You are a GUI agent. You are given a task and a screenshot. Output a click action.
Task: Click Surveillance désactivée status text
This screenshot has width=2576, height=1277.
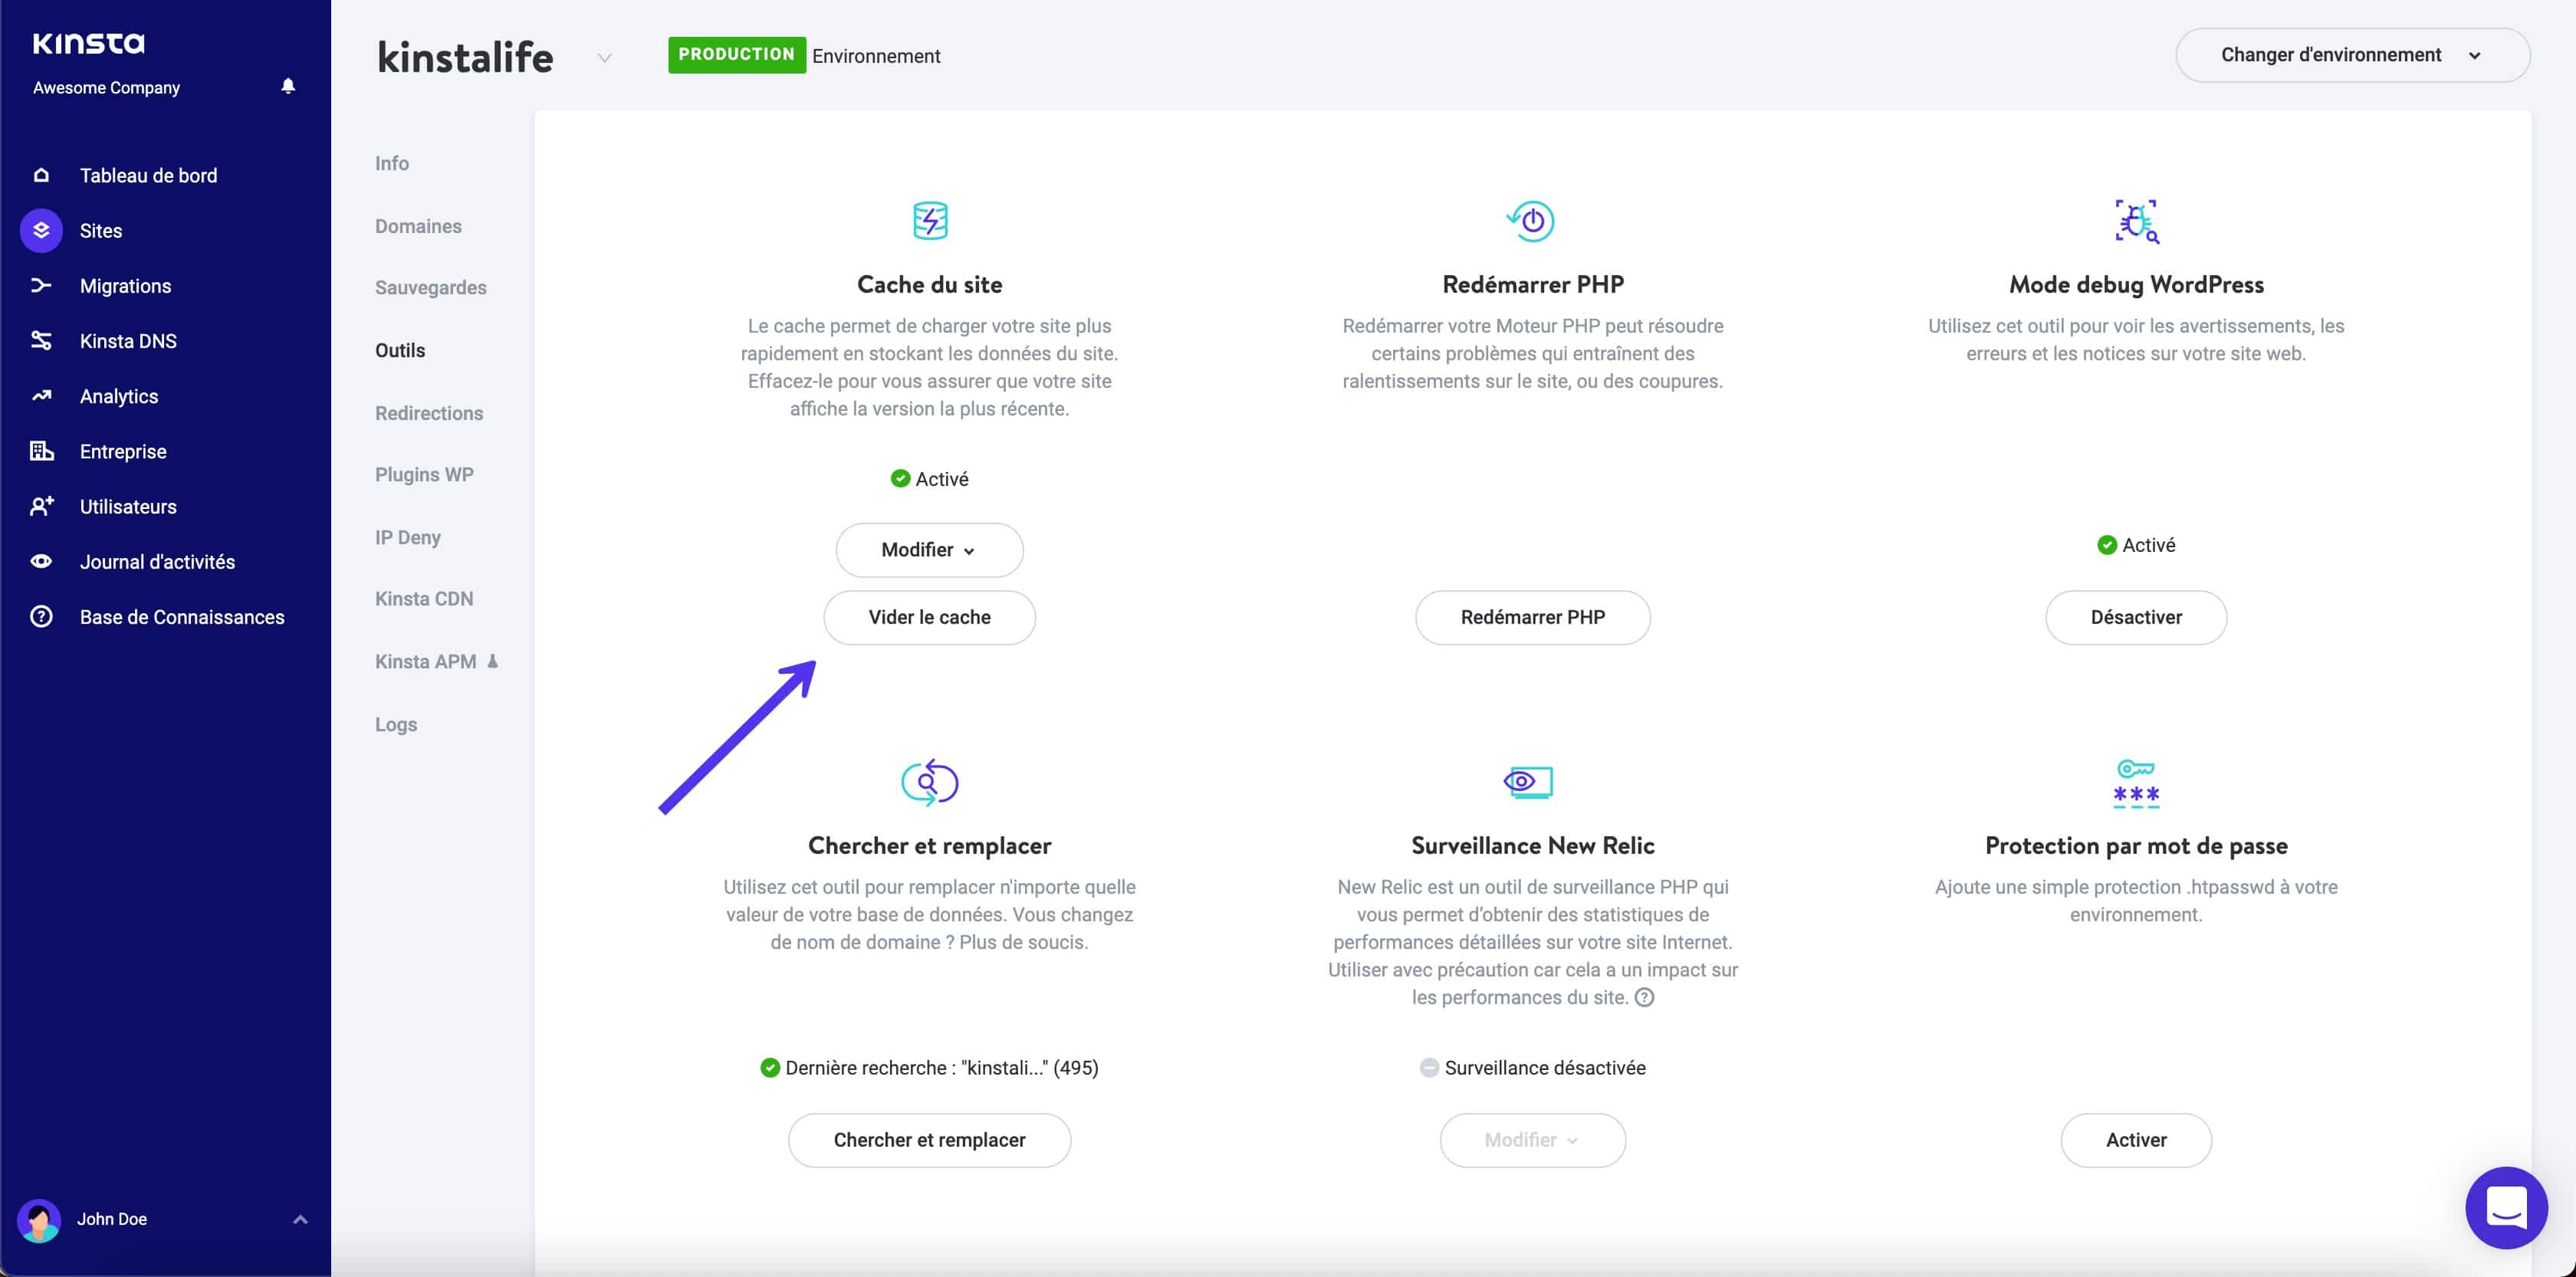[1544, 1067]
